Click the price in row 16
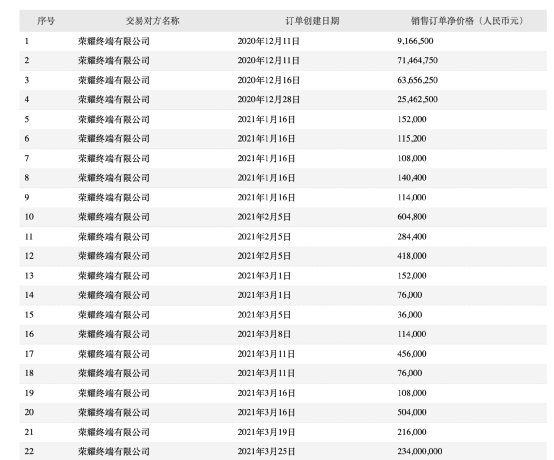Viewport: 554px width, 460px height. [412, 334]
